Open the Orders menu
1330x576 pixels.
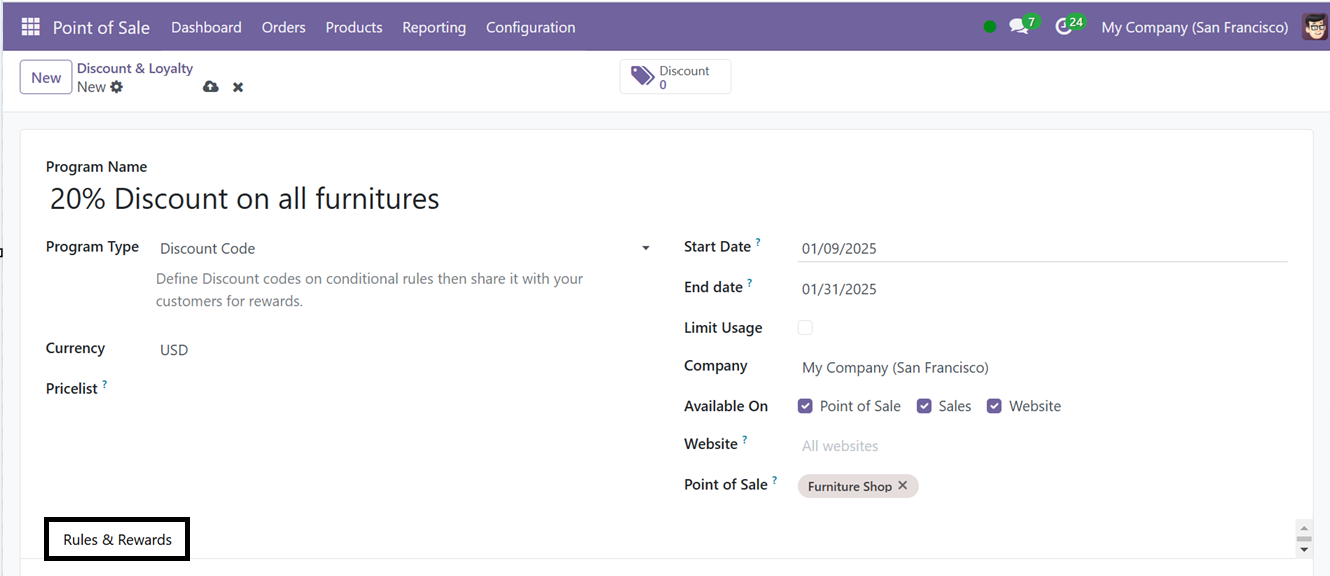tap(284, 27)
